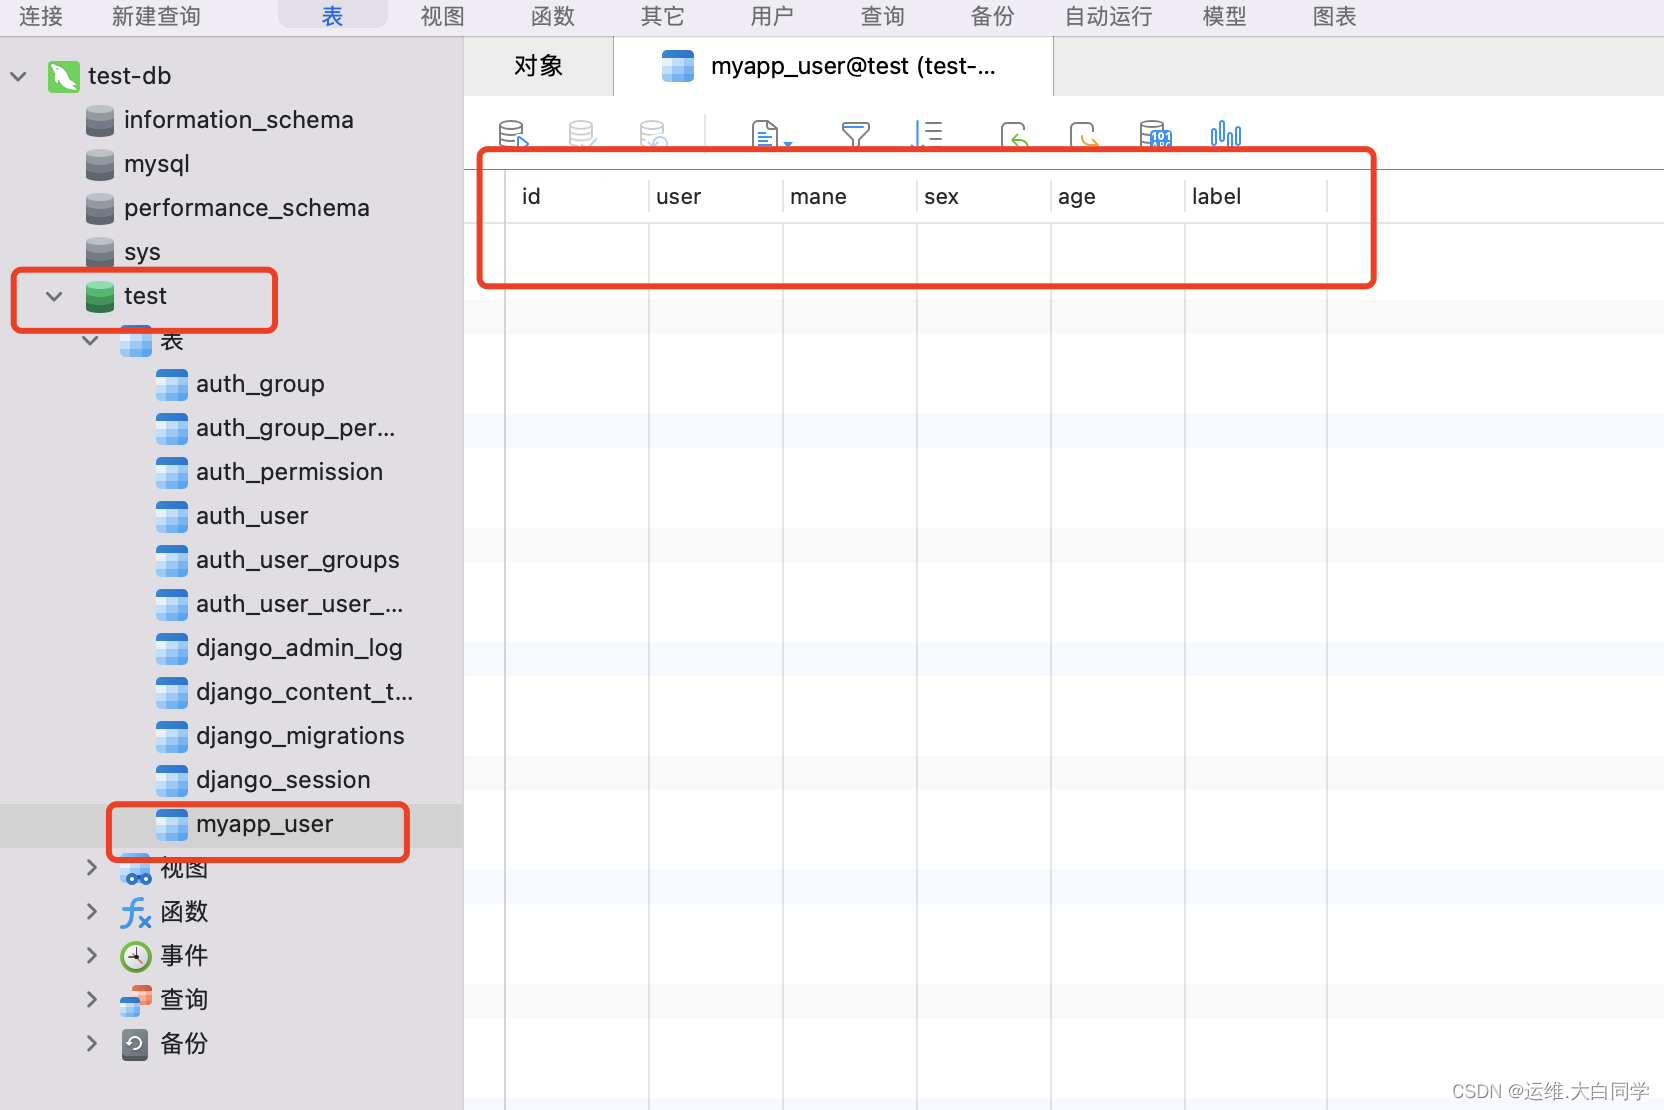Image resolution: width=1664 pixels, height=1110 pixels.
Task: Click the age column header
Action: click(x=1118, y=197)
